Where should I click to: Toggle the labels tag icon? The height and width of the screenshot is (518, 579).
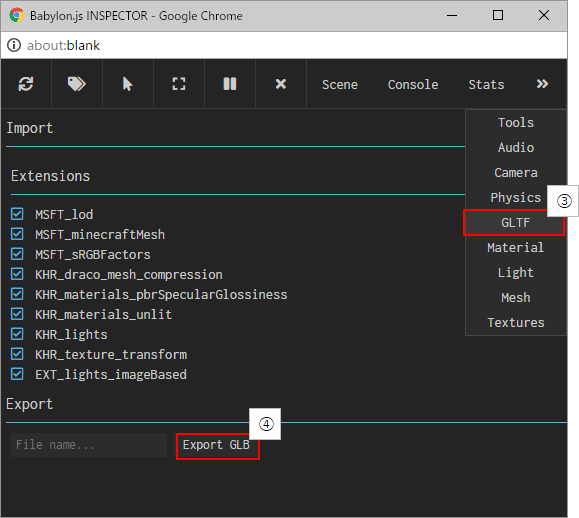(x=76, y=84)
